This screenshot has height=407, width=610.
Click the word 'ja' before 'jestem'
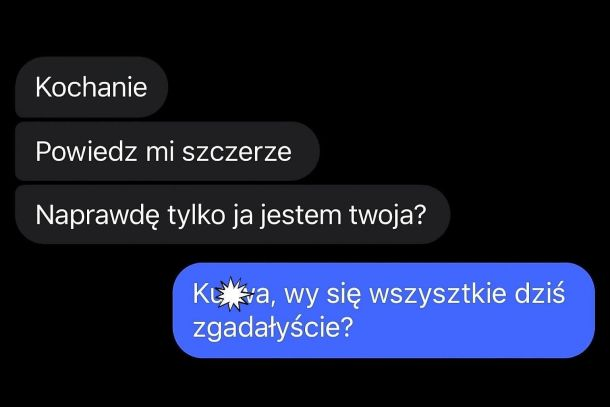(x=243, y=216)
